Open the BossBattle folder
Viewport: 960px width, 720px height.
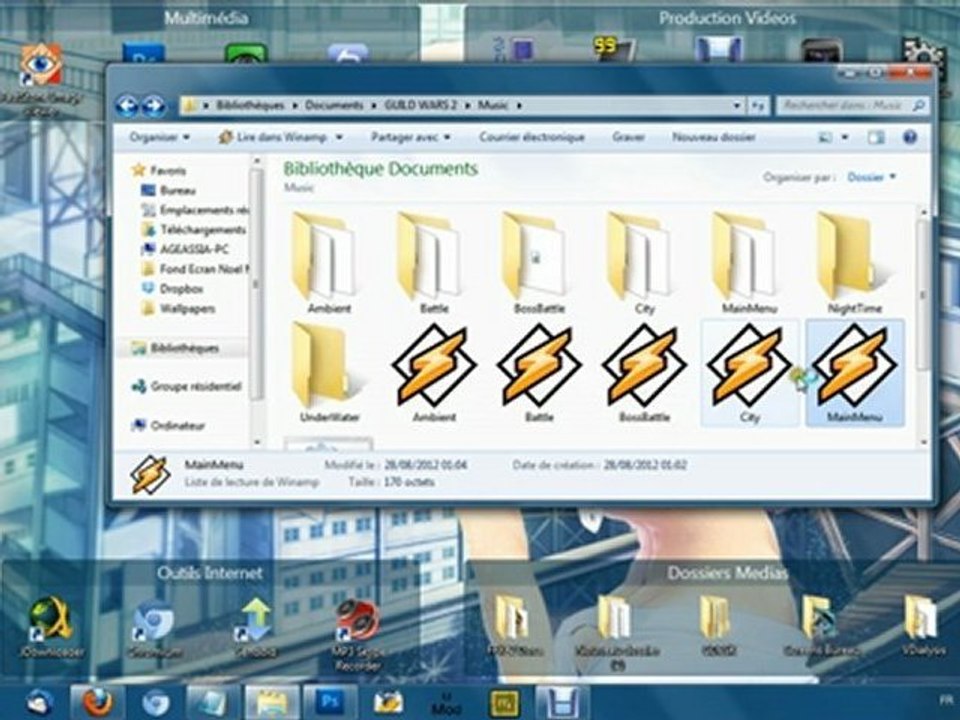coord(539,257)
